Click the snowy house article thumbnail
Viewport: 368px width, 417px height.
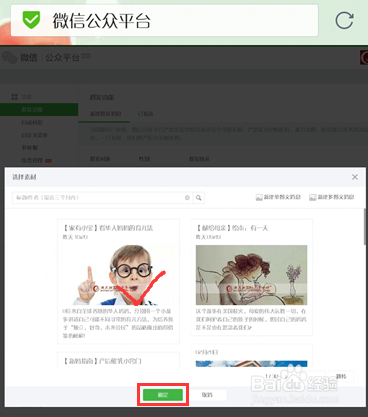pos(251,364)
